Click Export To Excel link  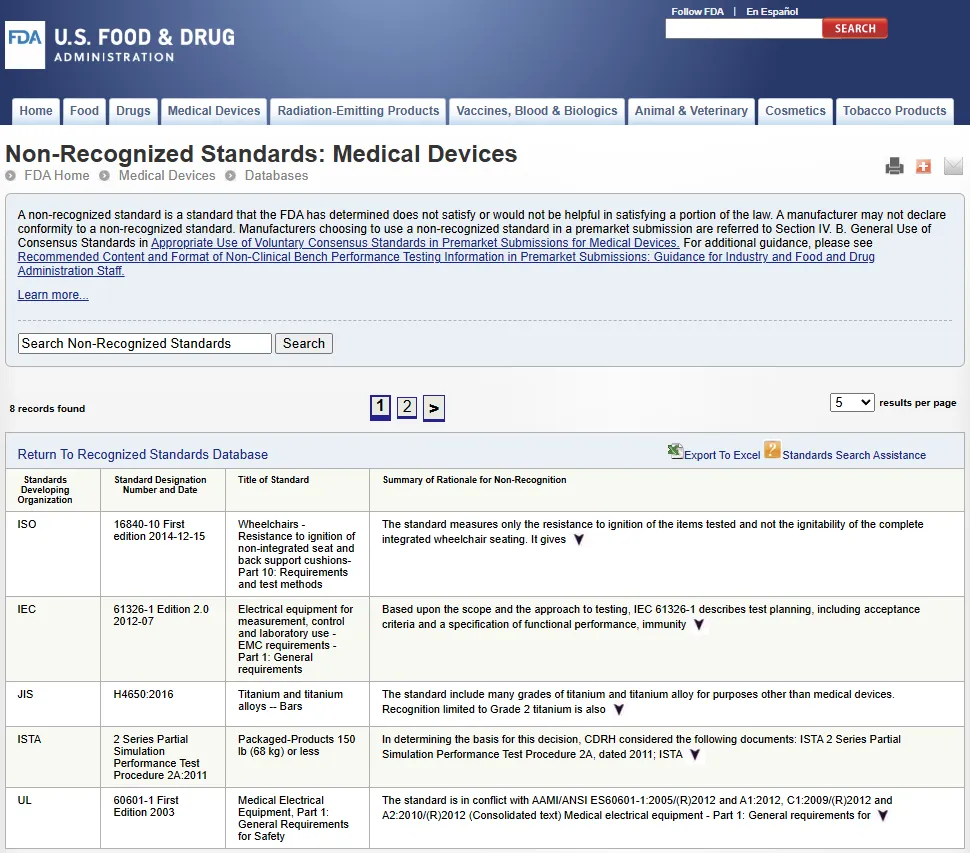722,455
